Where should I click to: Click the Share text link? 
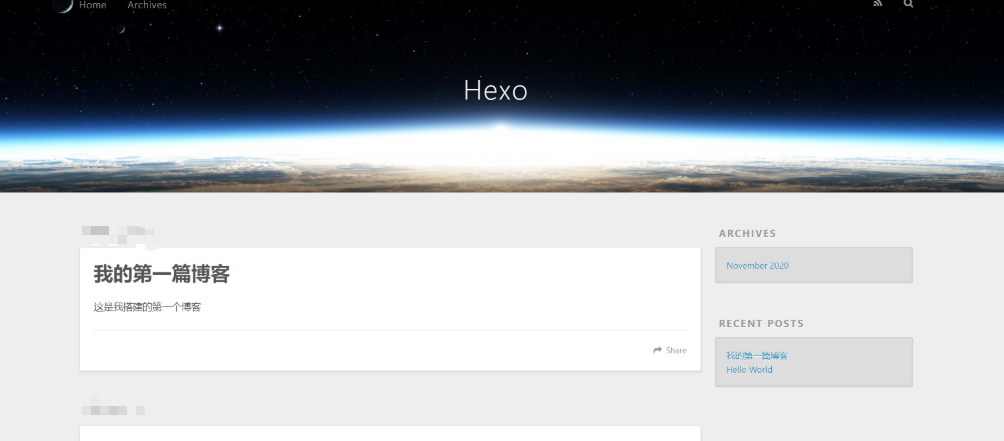(x=676, y=350)
